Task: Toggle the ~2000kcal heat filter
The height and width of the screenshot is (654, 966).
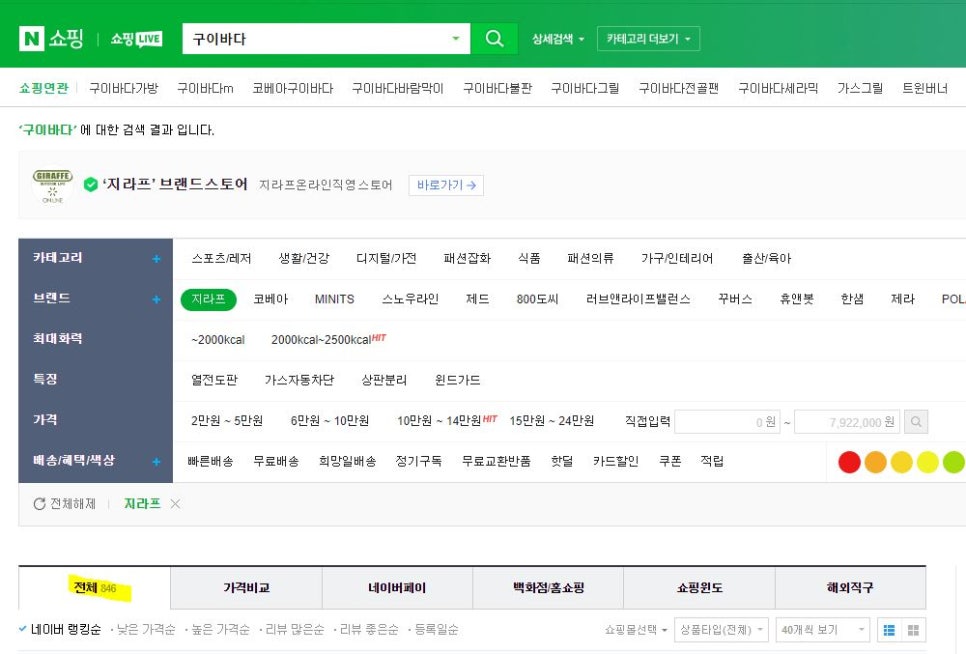Action: (x=218, y=340)
